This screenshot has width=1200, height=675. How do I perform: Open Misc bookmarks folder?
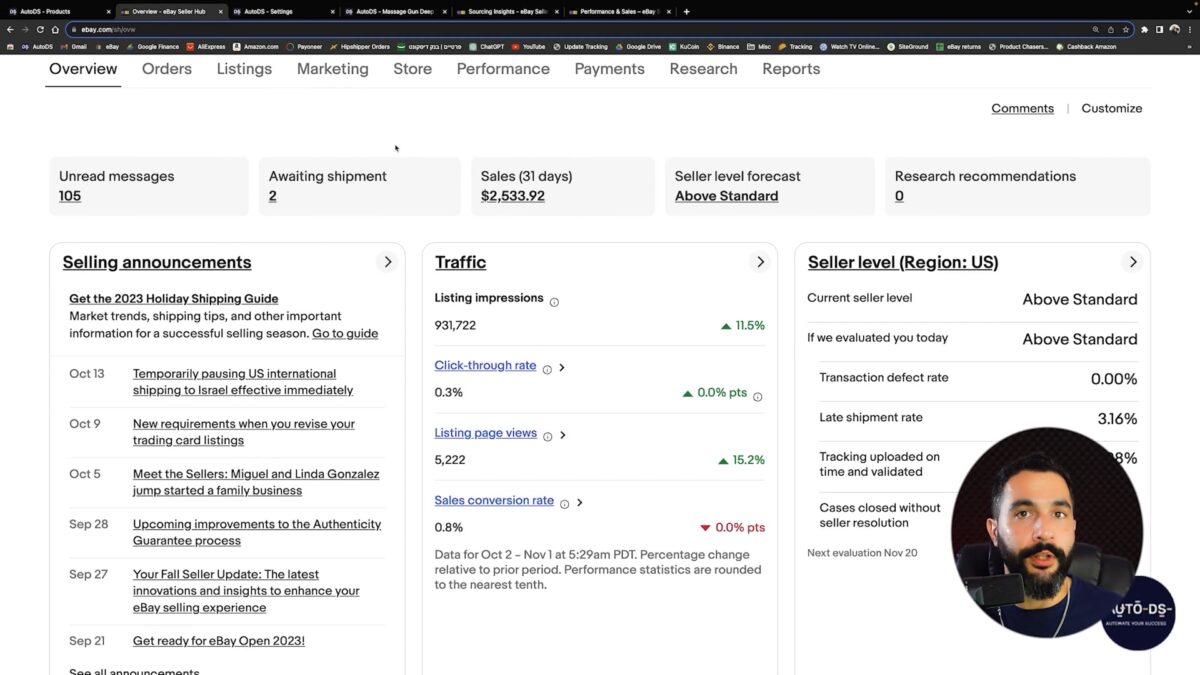click(x=760, y=47)
